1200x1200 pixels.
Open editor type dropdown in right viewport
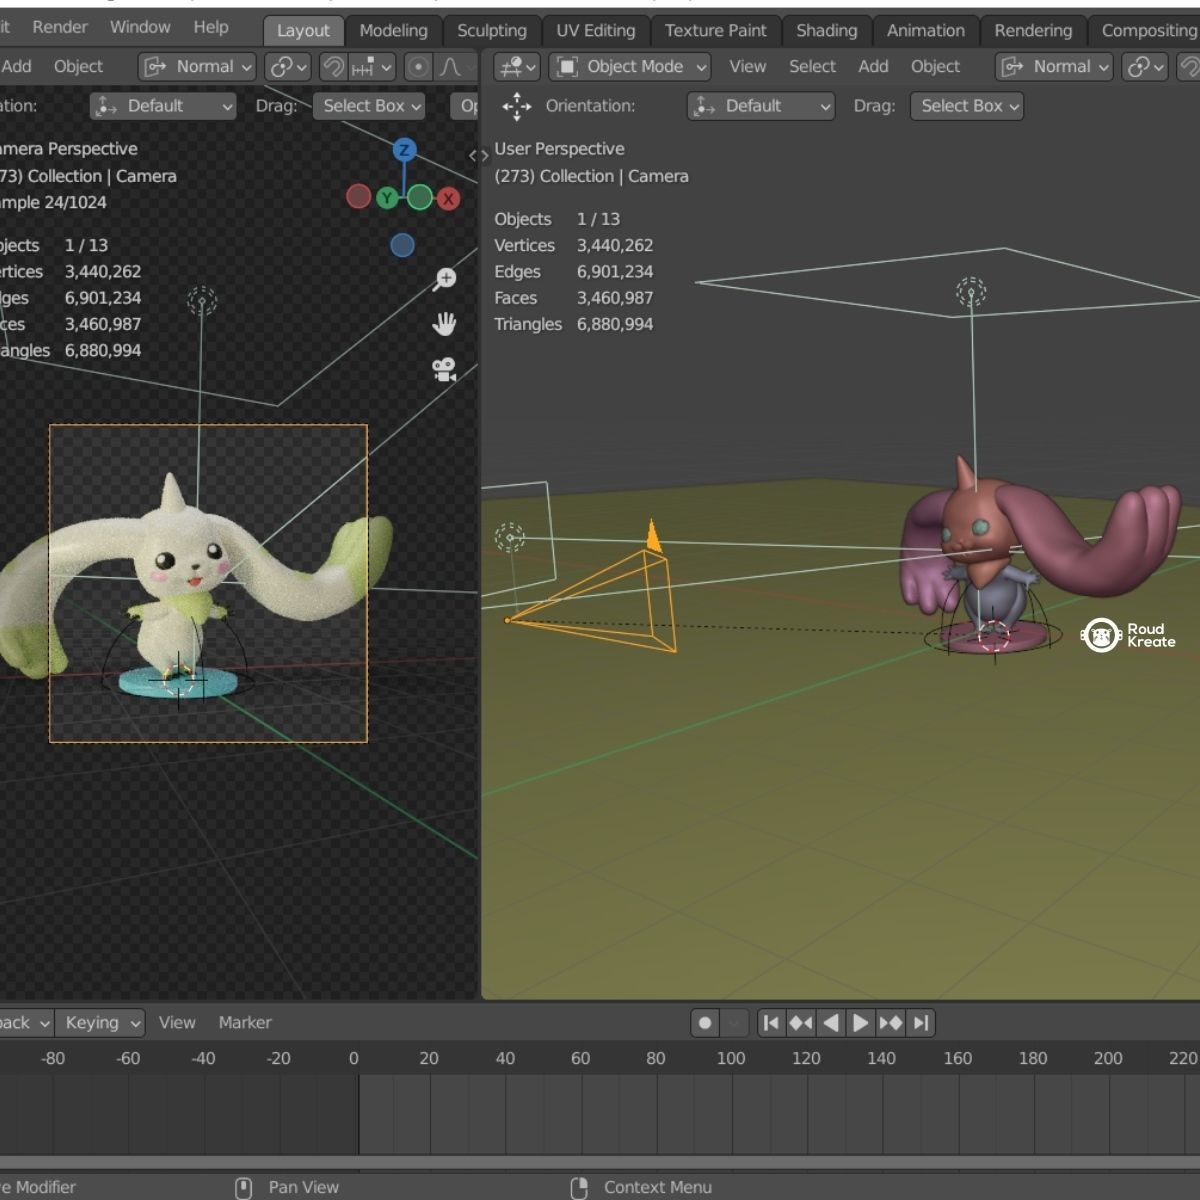click(x=517, y=67)
